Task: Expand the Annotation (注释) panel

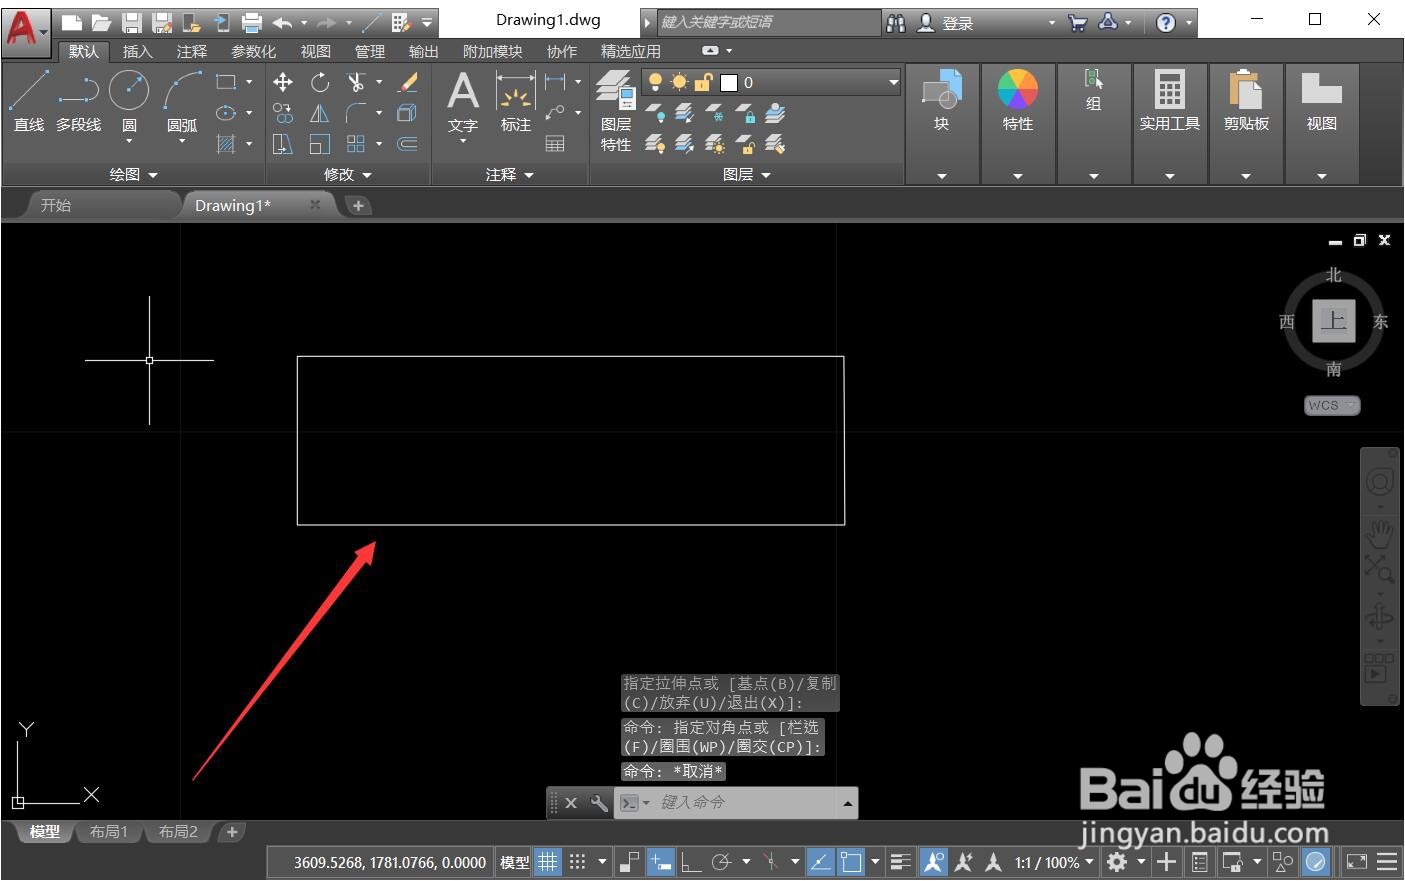Action: [x=510, y=174]
